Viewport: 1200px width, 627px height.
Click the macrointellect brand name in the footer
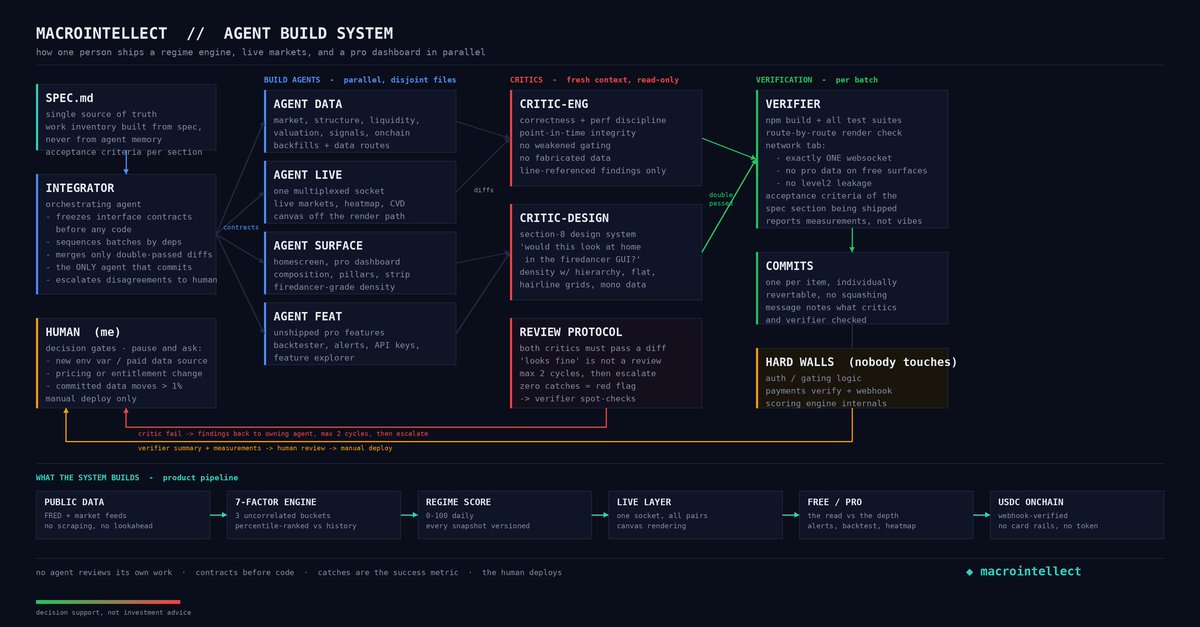pyautogui.click(x=1030, y=572)
